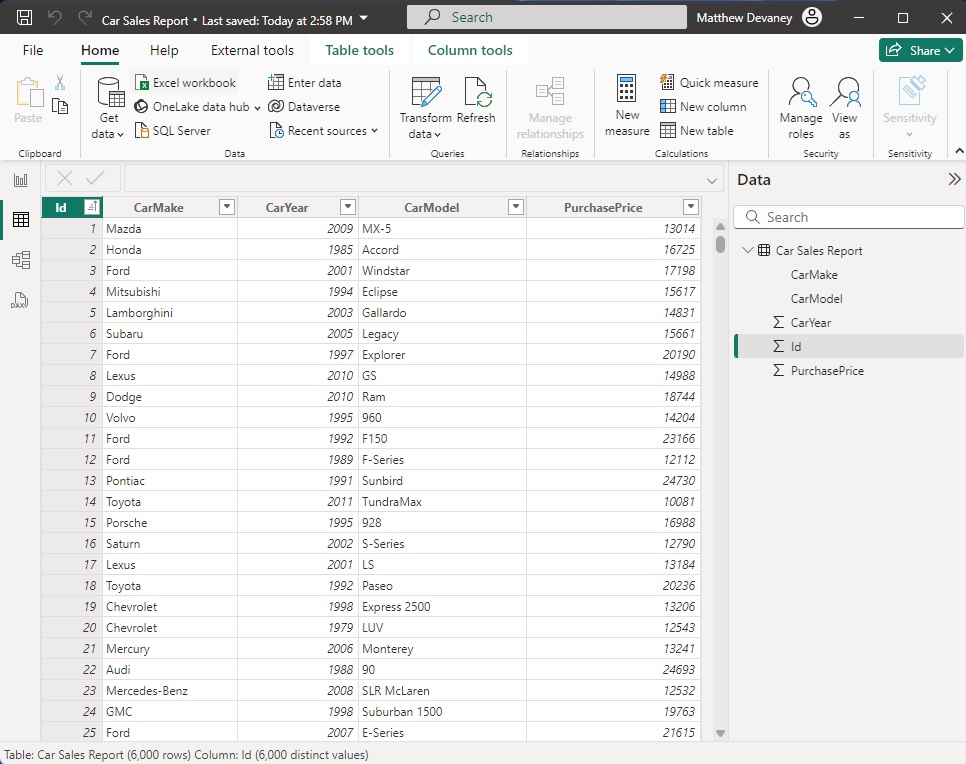Expand the formula bar chevron
The image size is (966, 764).
click(712, 181)
